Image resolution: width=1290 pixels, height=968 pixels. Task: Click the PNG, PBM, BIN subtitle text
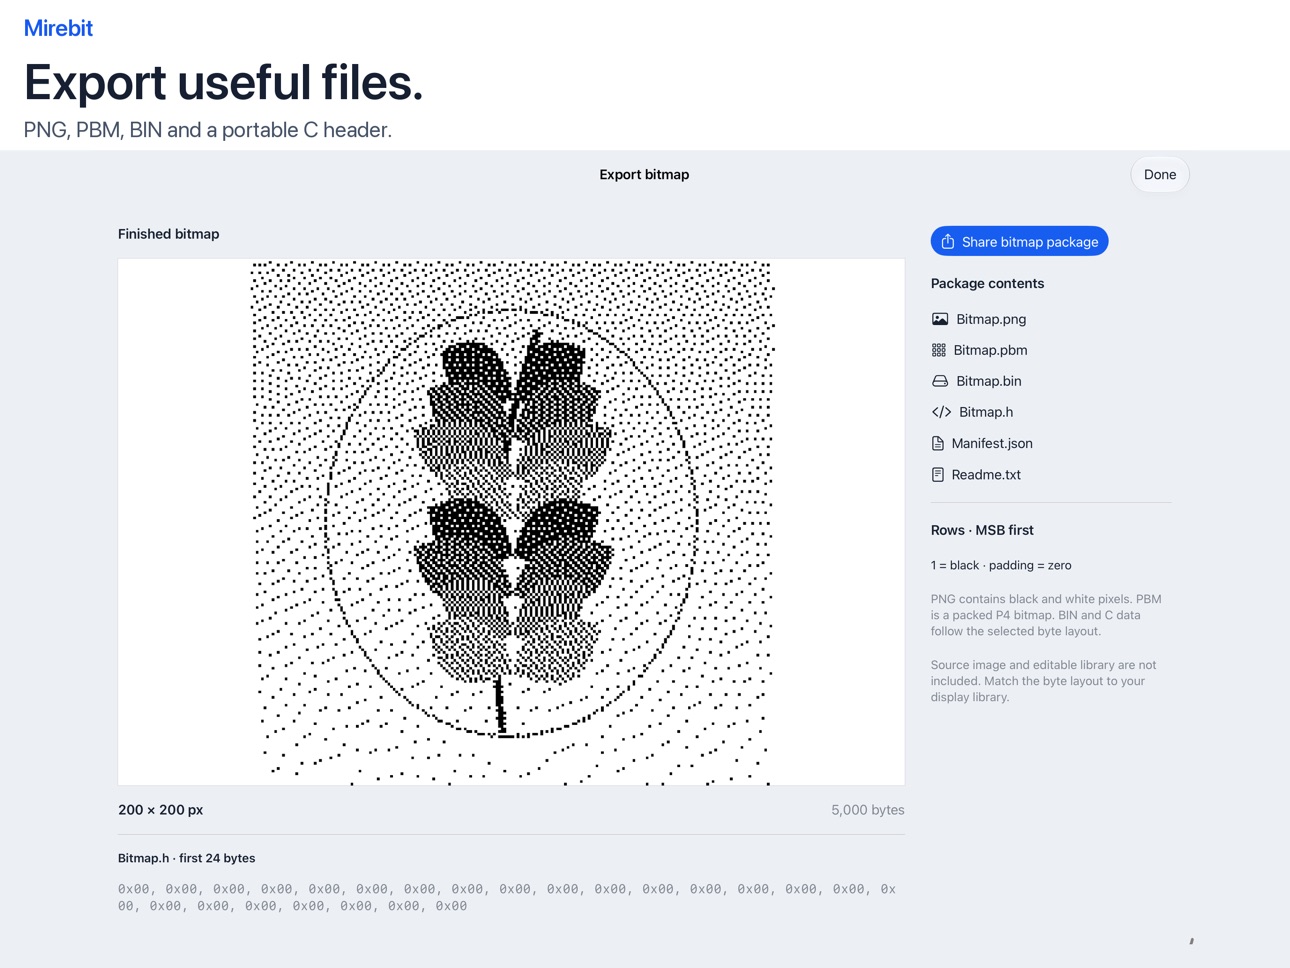tap(208, 130)
